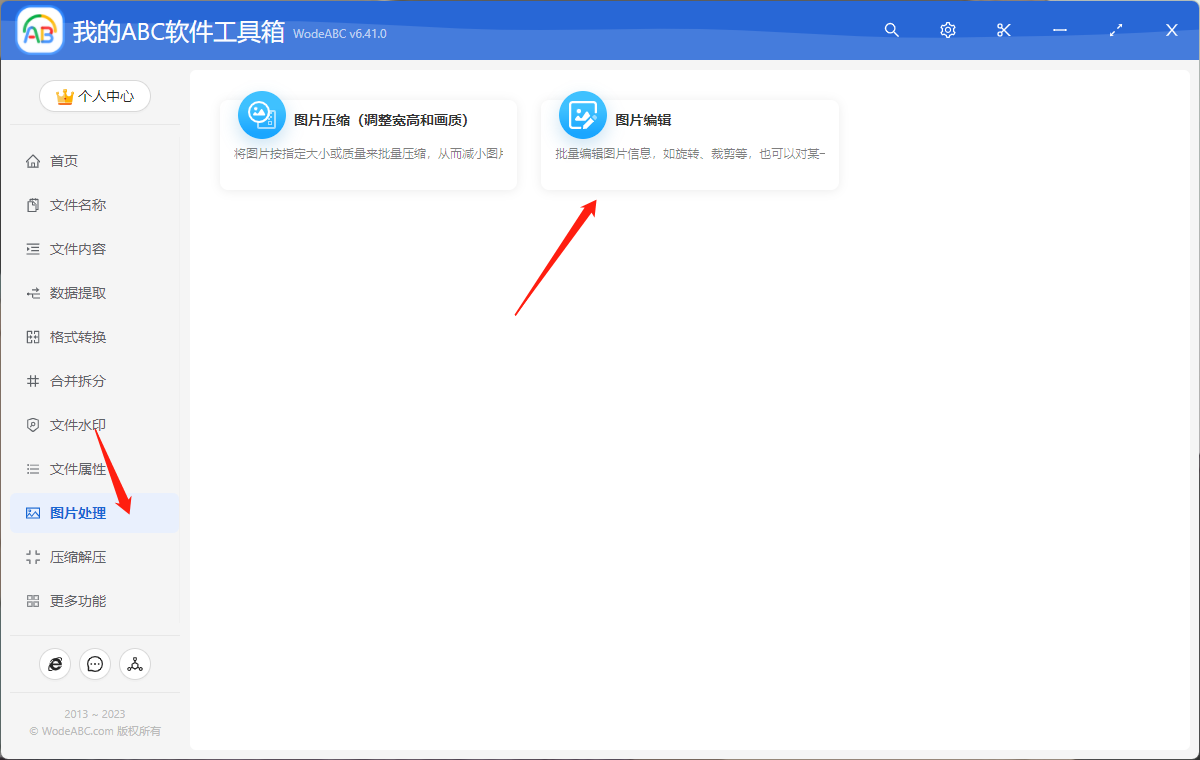1200x760 pixels.
Task: Select 文件名称 in the sidebar
Action: coord(75,204)
